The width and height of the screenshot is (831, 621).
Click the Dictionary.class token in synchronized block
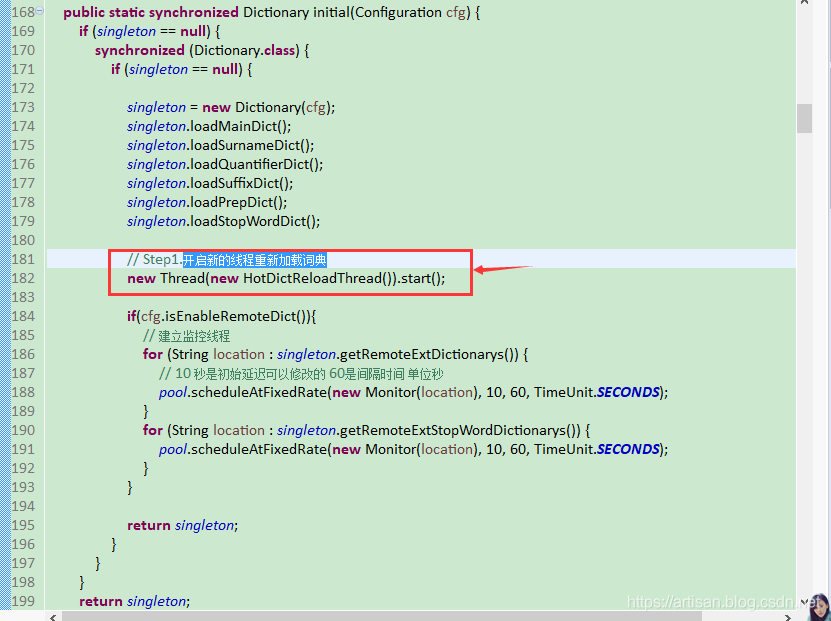click(247, 51)
